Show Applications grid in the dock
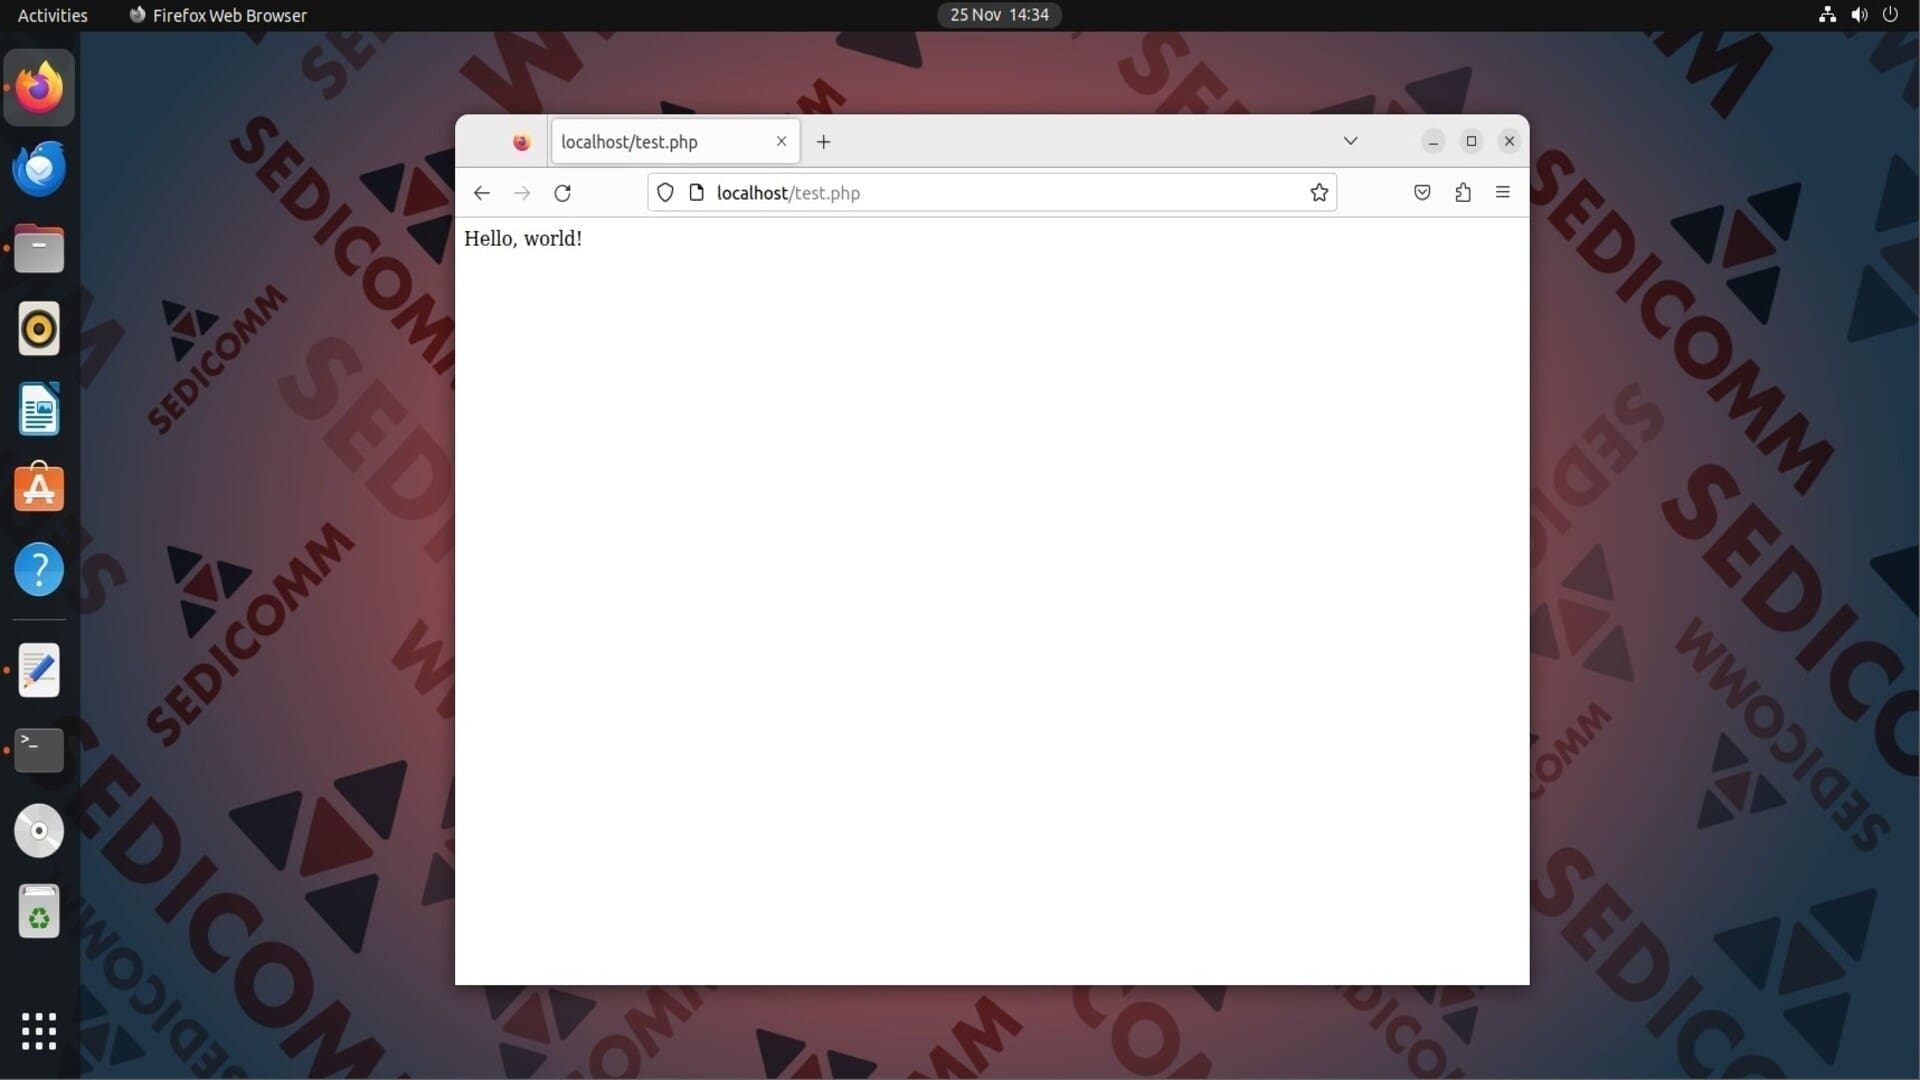This screenshot has height=1080, width=1920. (39, 1031)
